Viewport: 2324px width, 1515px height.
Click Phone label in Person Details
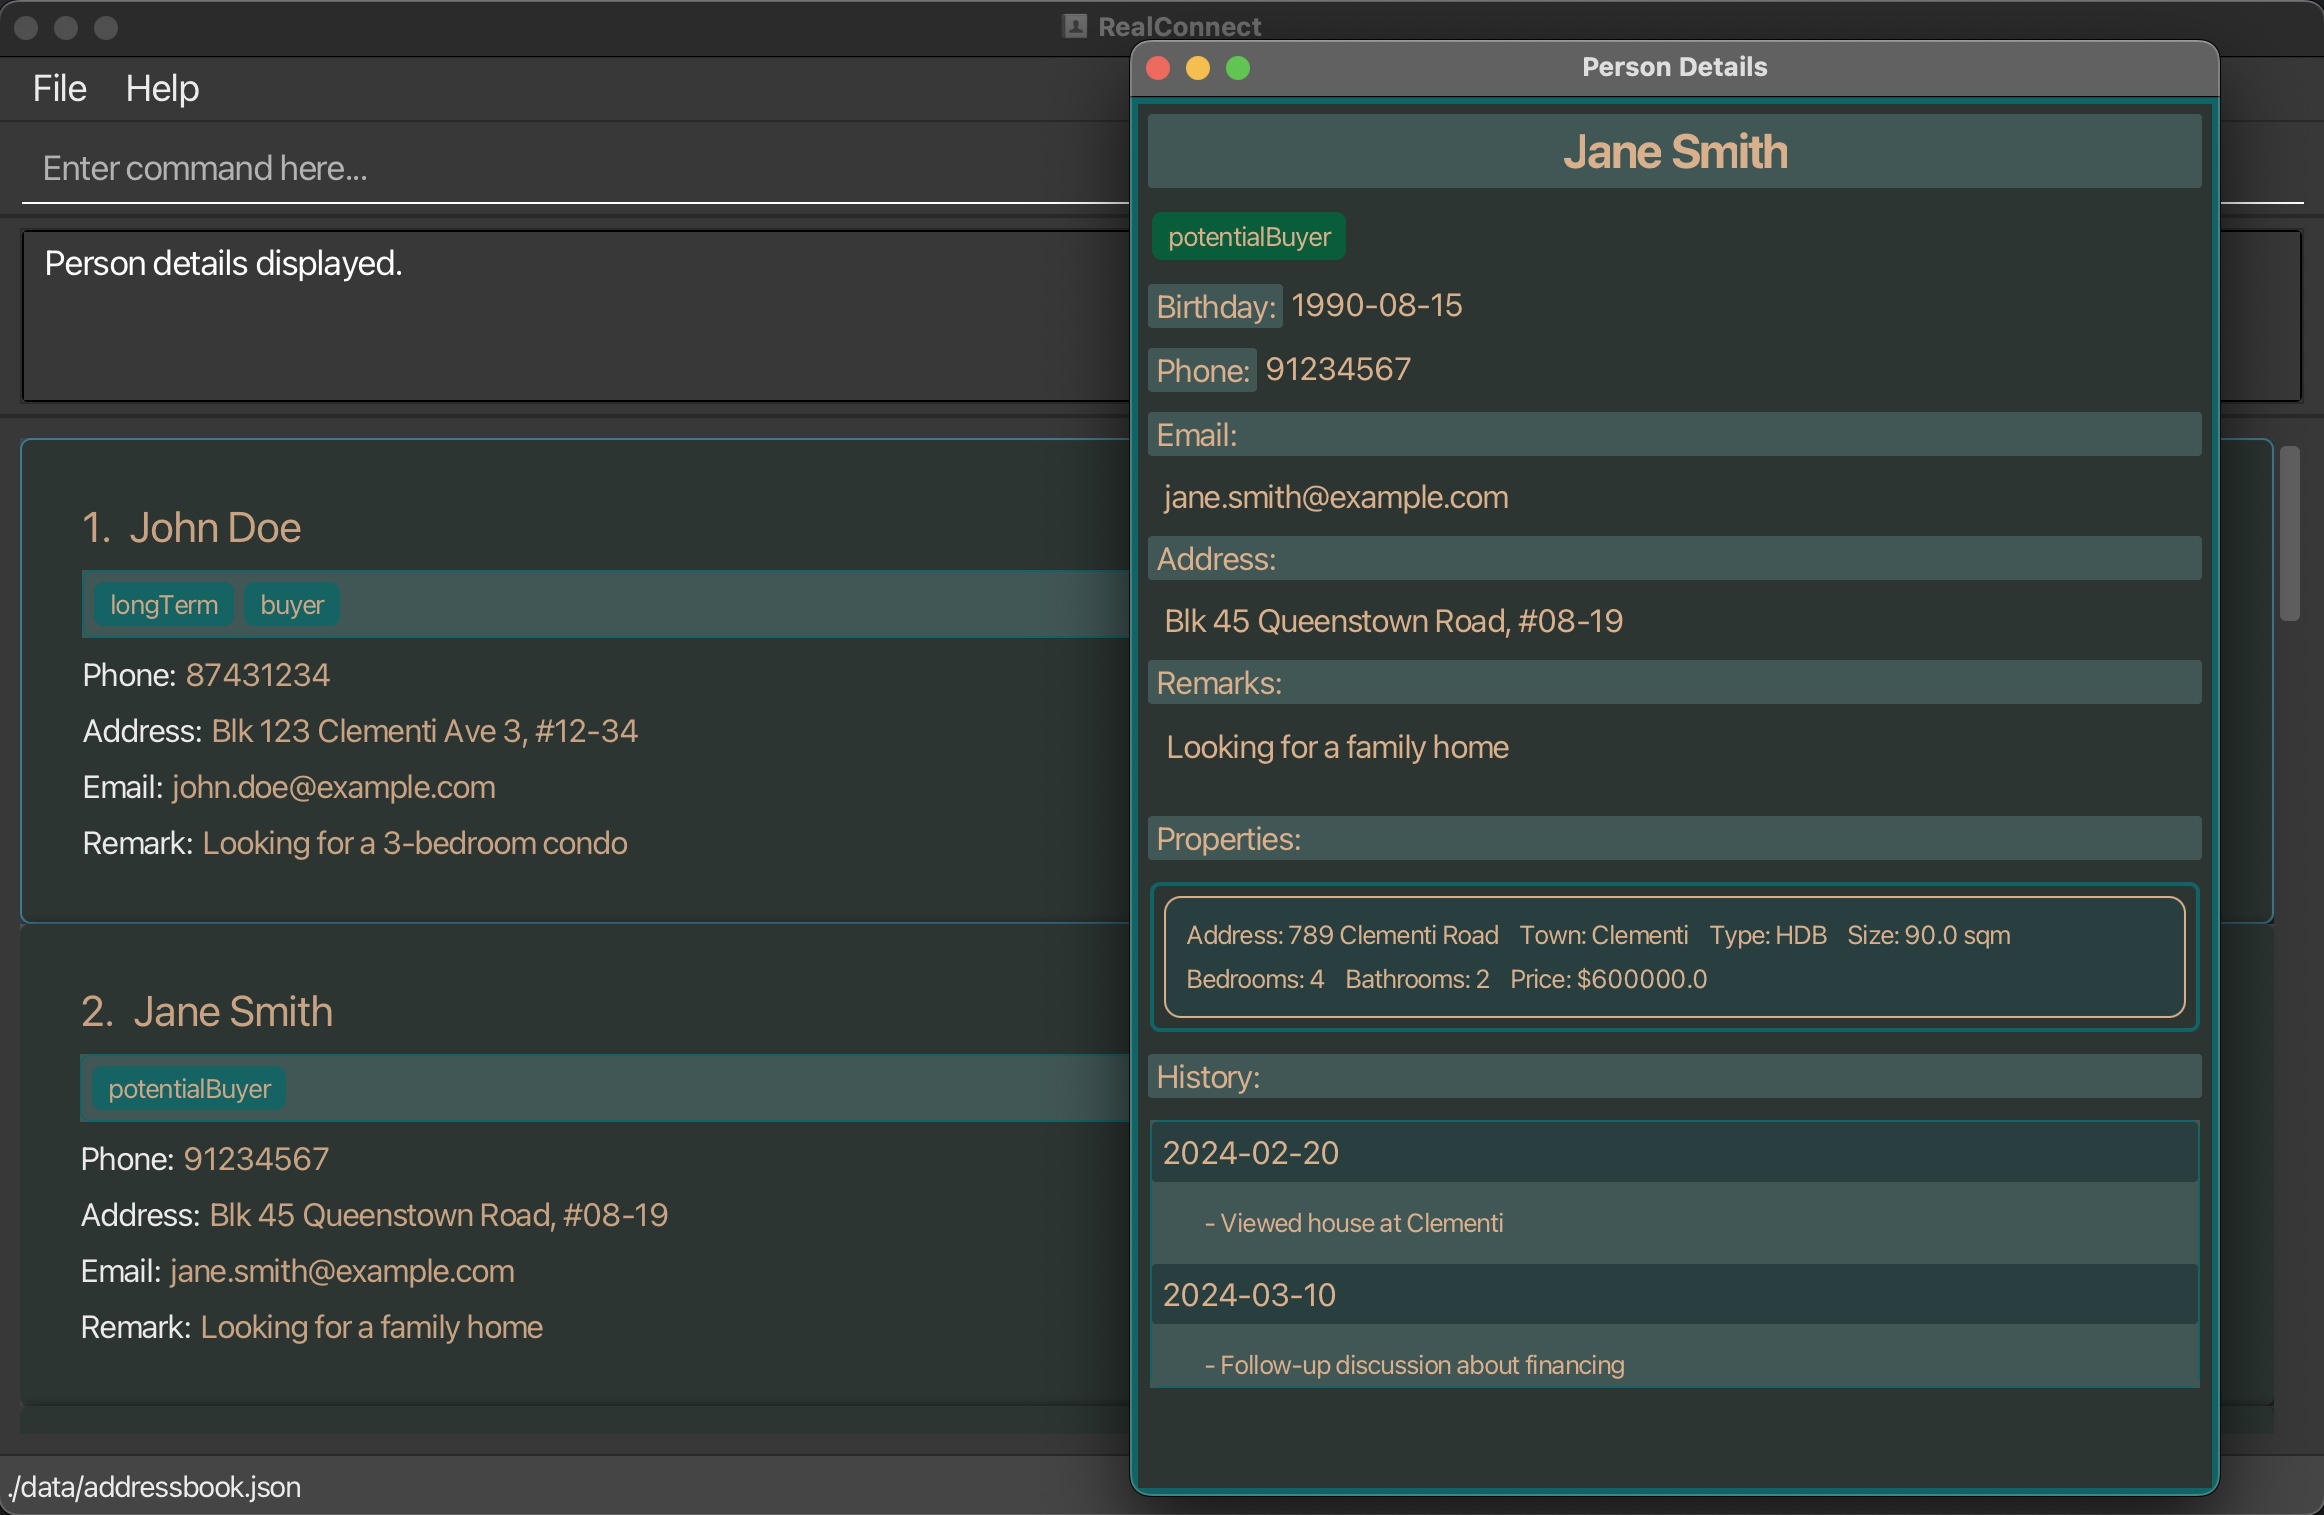tap(1202, 370)
